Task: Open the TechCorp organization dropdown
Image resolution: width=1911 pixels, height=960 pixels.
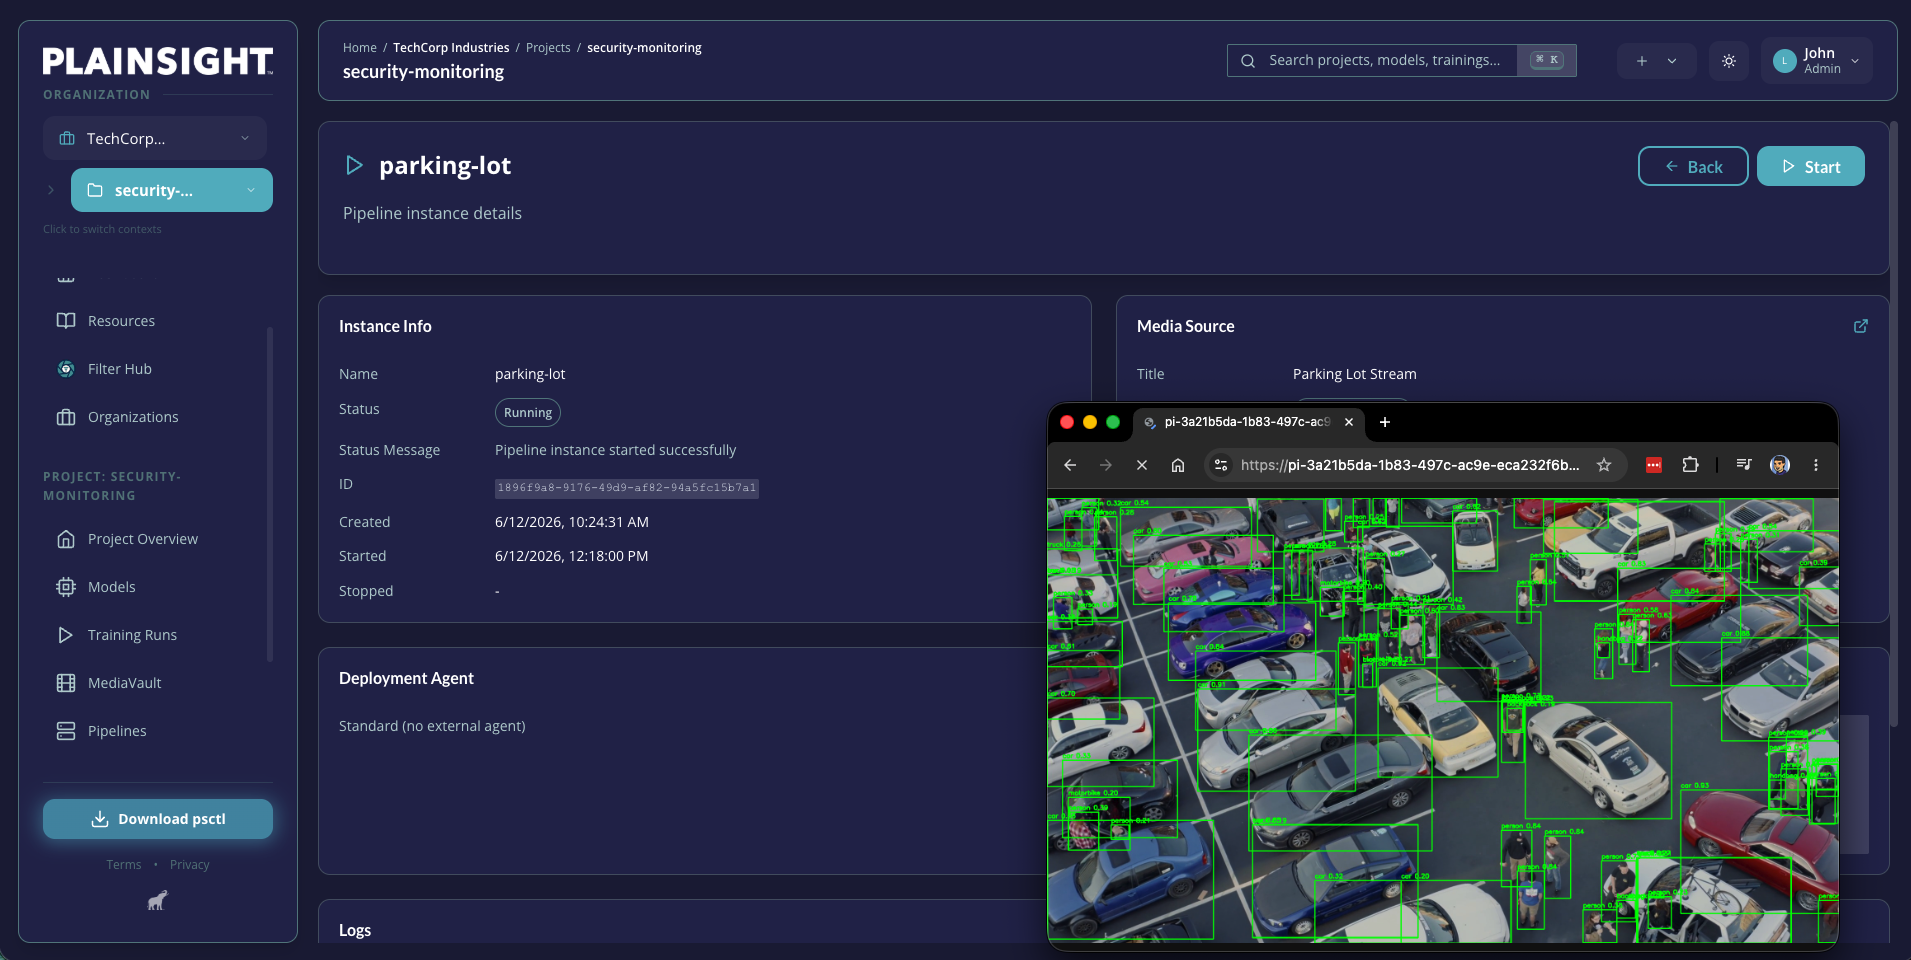Action: [x=155, y=138]
